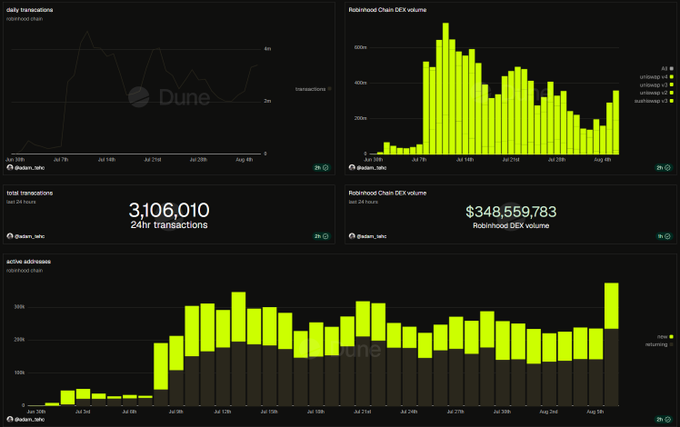Open the 'daily transactions' chart title
Viewport: 680px width, 427px height.
29,10
